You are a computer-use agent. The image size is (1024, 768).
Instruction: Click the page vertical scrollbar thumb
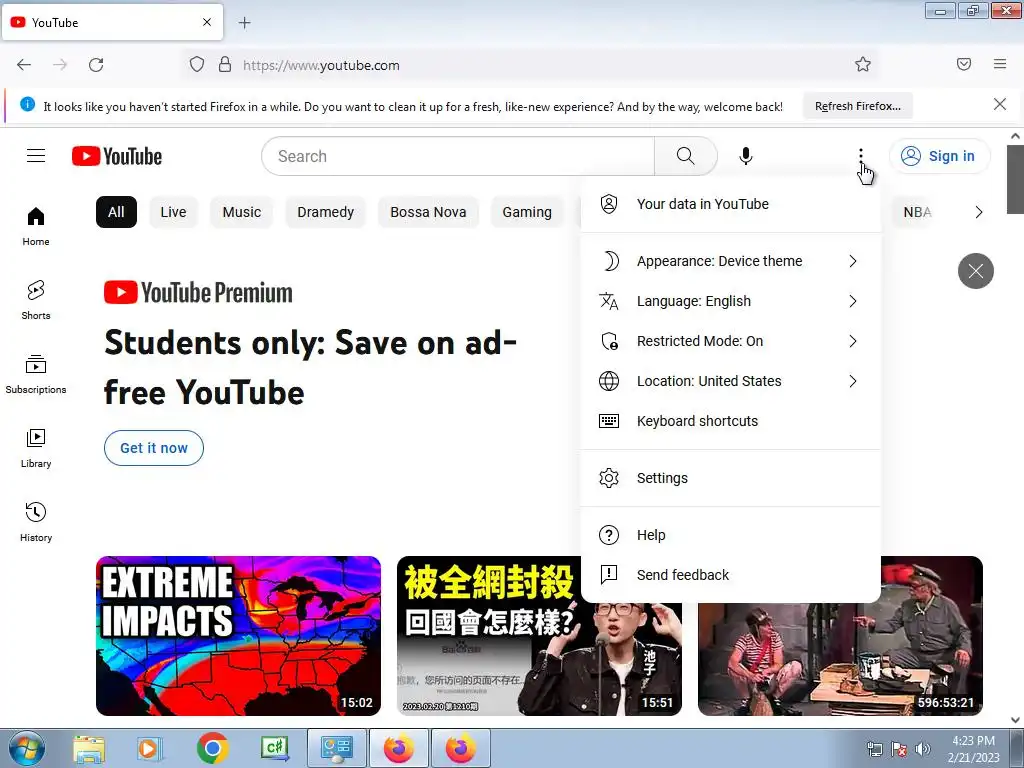click(x=1015, y=179)
